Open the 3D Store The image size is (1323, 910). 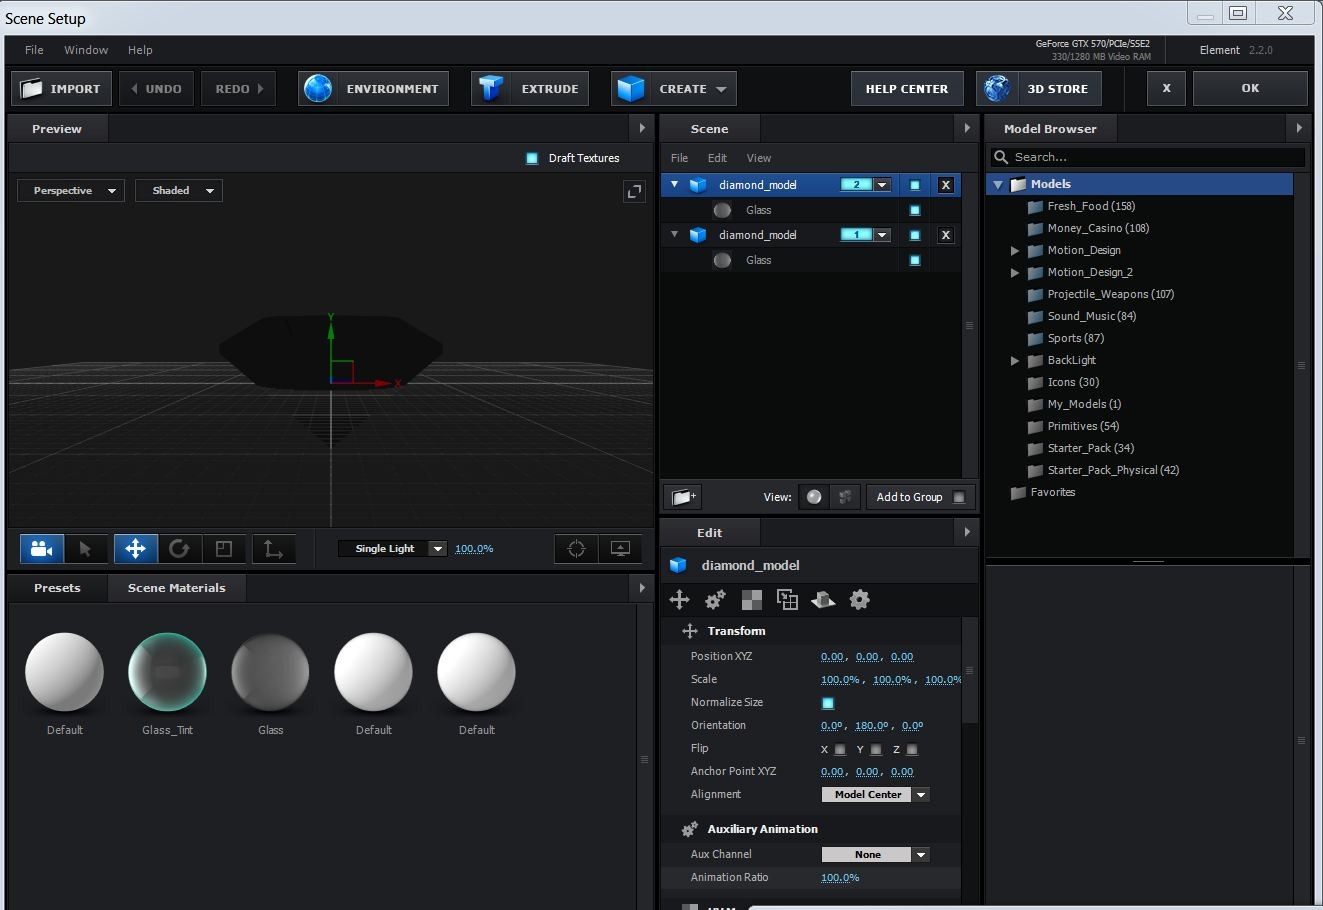coord(1039,89)
